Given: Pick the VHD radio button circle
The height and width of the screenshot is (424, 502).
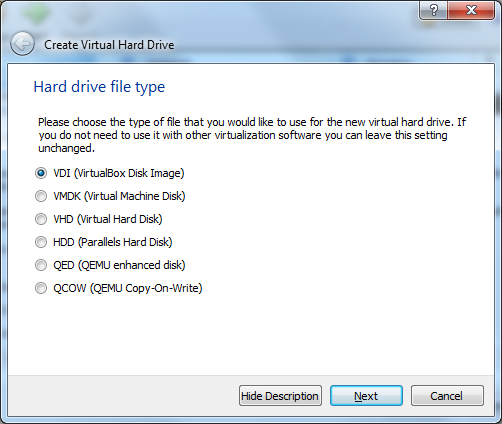Looking at the screenshot, I should (41, 219).
